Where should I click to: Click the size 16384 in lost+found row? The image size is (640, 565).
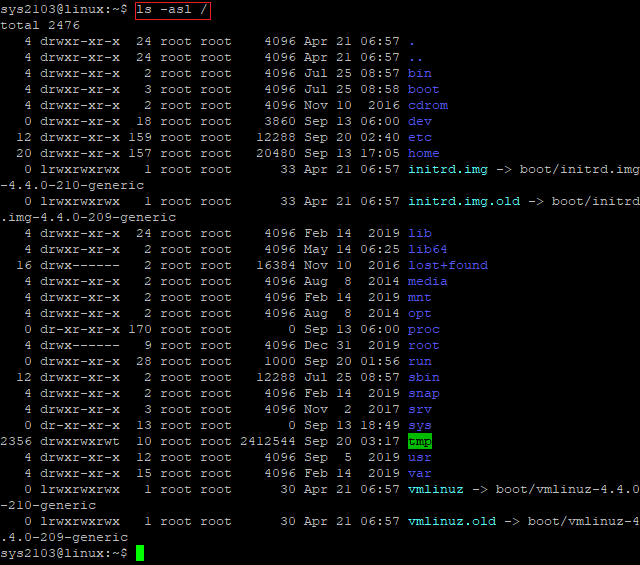pyautogui.click(x=276, y=265)
